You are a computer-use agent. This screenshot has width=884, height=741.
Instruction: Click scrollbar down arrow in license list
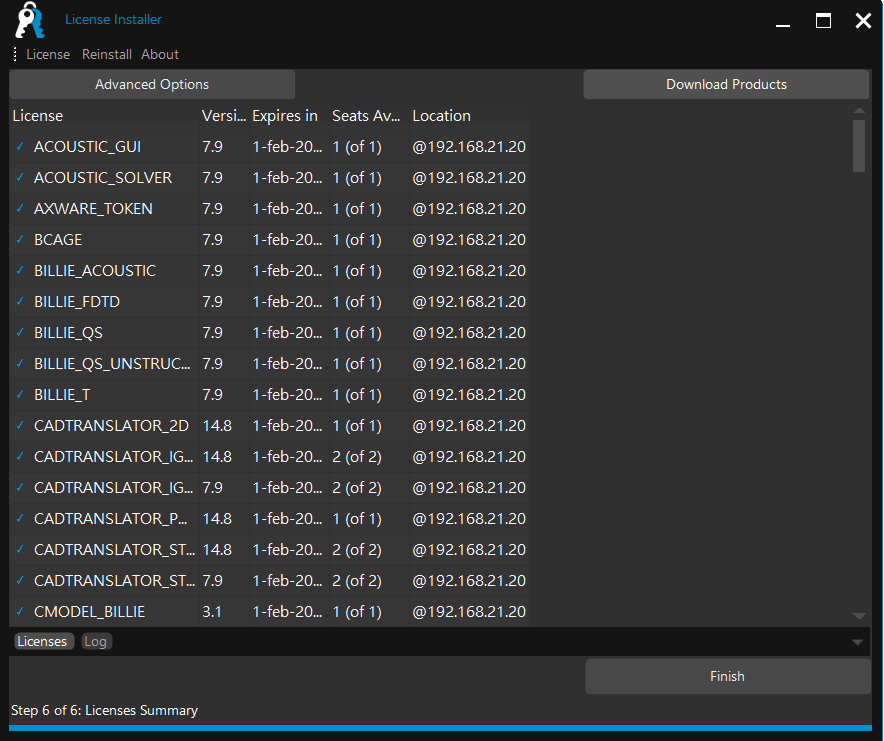[x=859, y=616]
